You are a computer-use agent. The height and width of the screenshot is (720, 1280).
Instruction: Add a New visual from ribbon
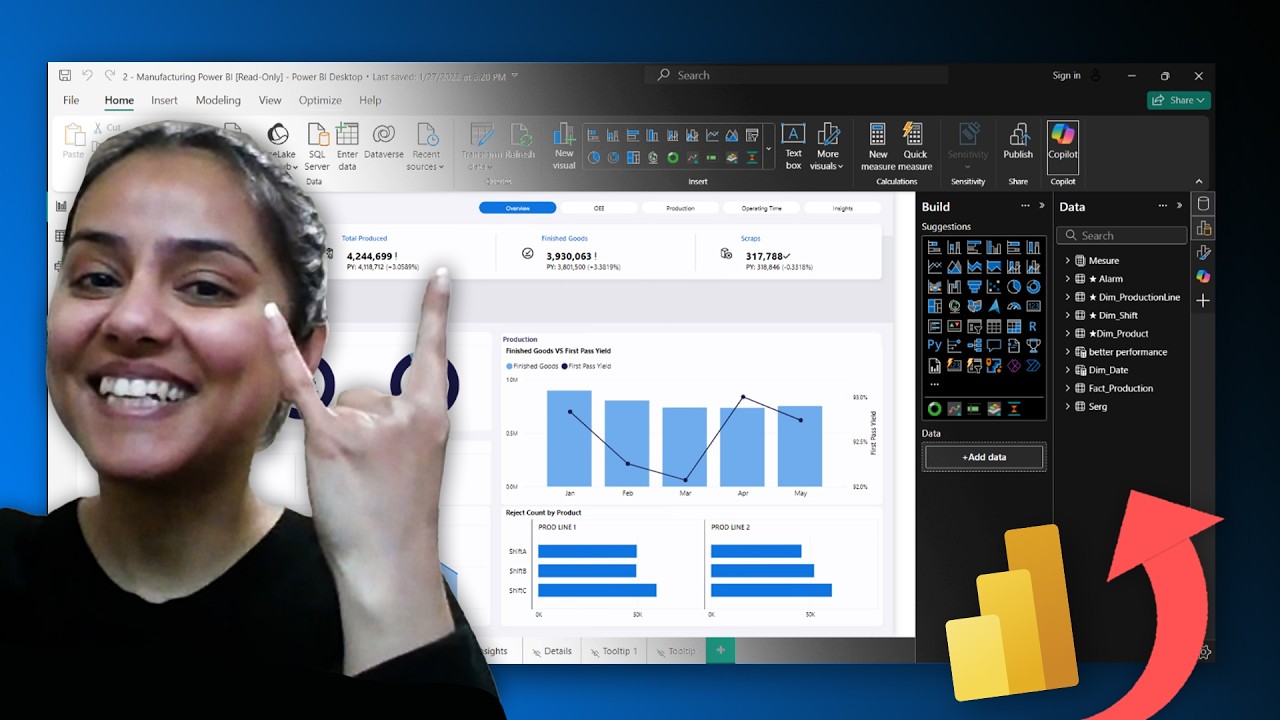[x=564, y=146]
